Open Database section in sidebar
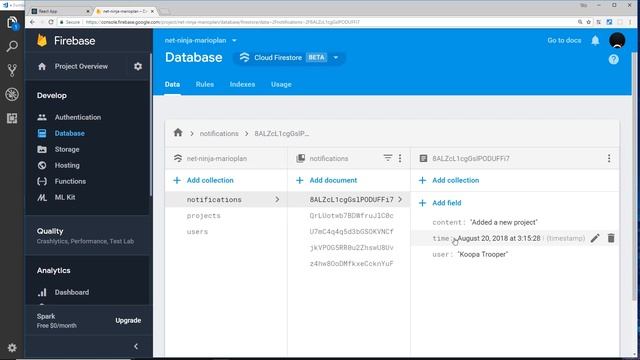Image resolution: width=640 pixels, height=360 pixels. [x=69, y=133]
